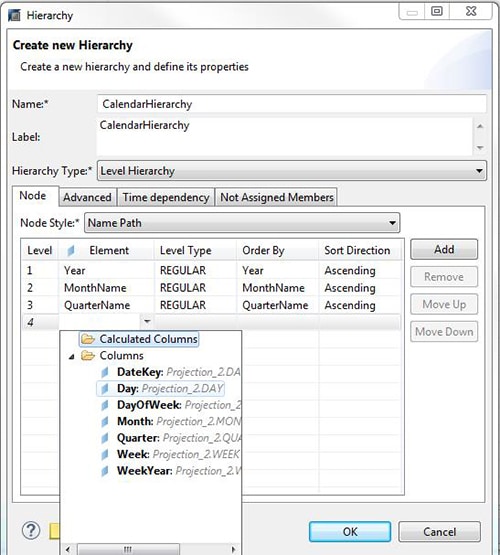Click the MonthName element cell
500x555 pixels.
coord(106,288)
